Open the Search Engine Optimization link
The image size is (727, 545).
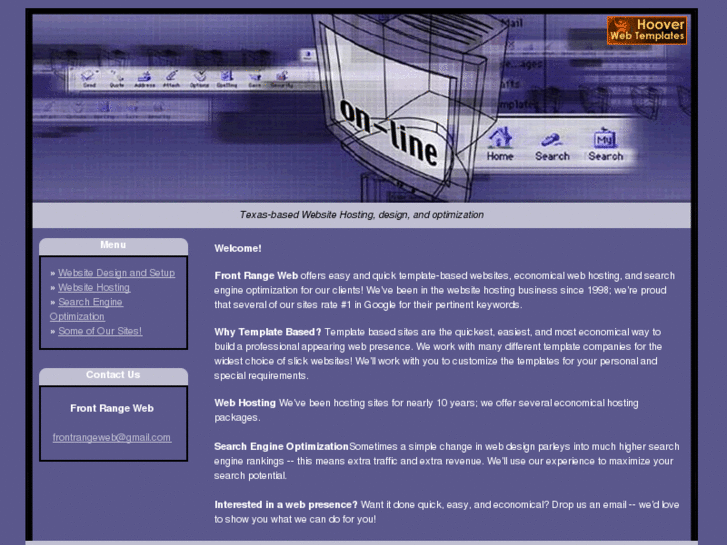tap(86, 309)
